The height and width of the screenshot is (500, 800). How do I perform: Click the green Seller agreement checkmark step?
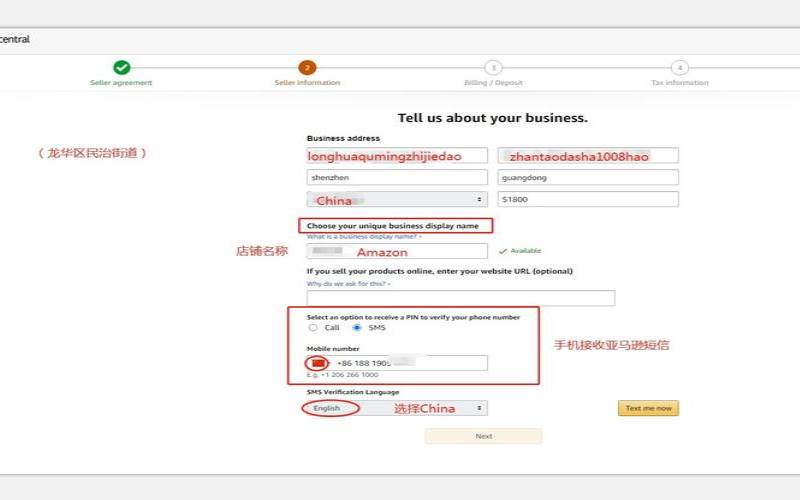click(121, 67)
